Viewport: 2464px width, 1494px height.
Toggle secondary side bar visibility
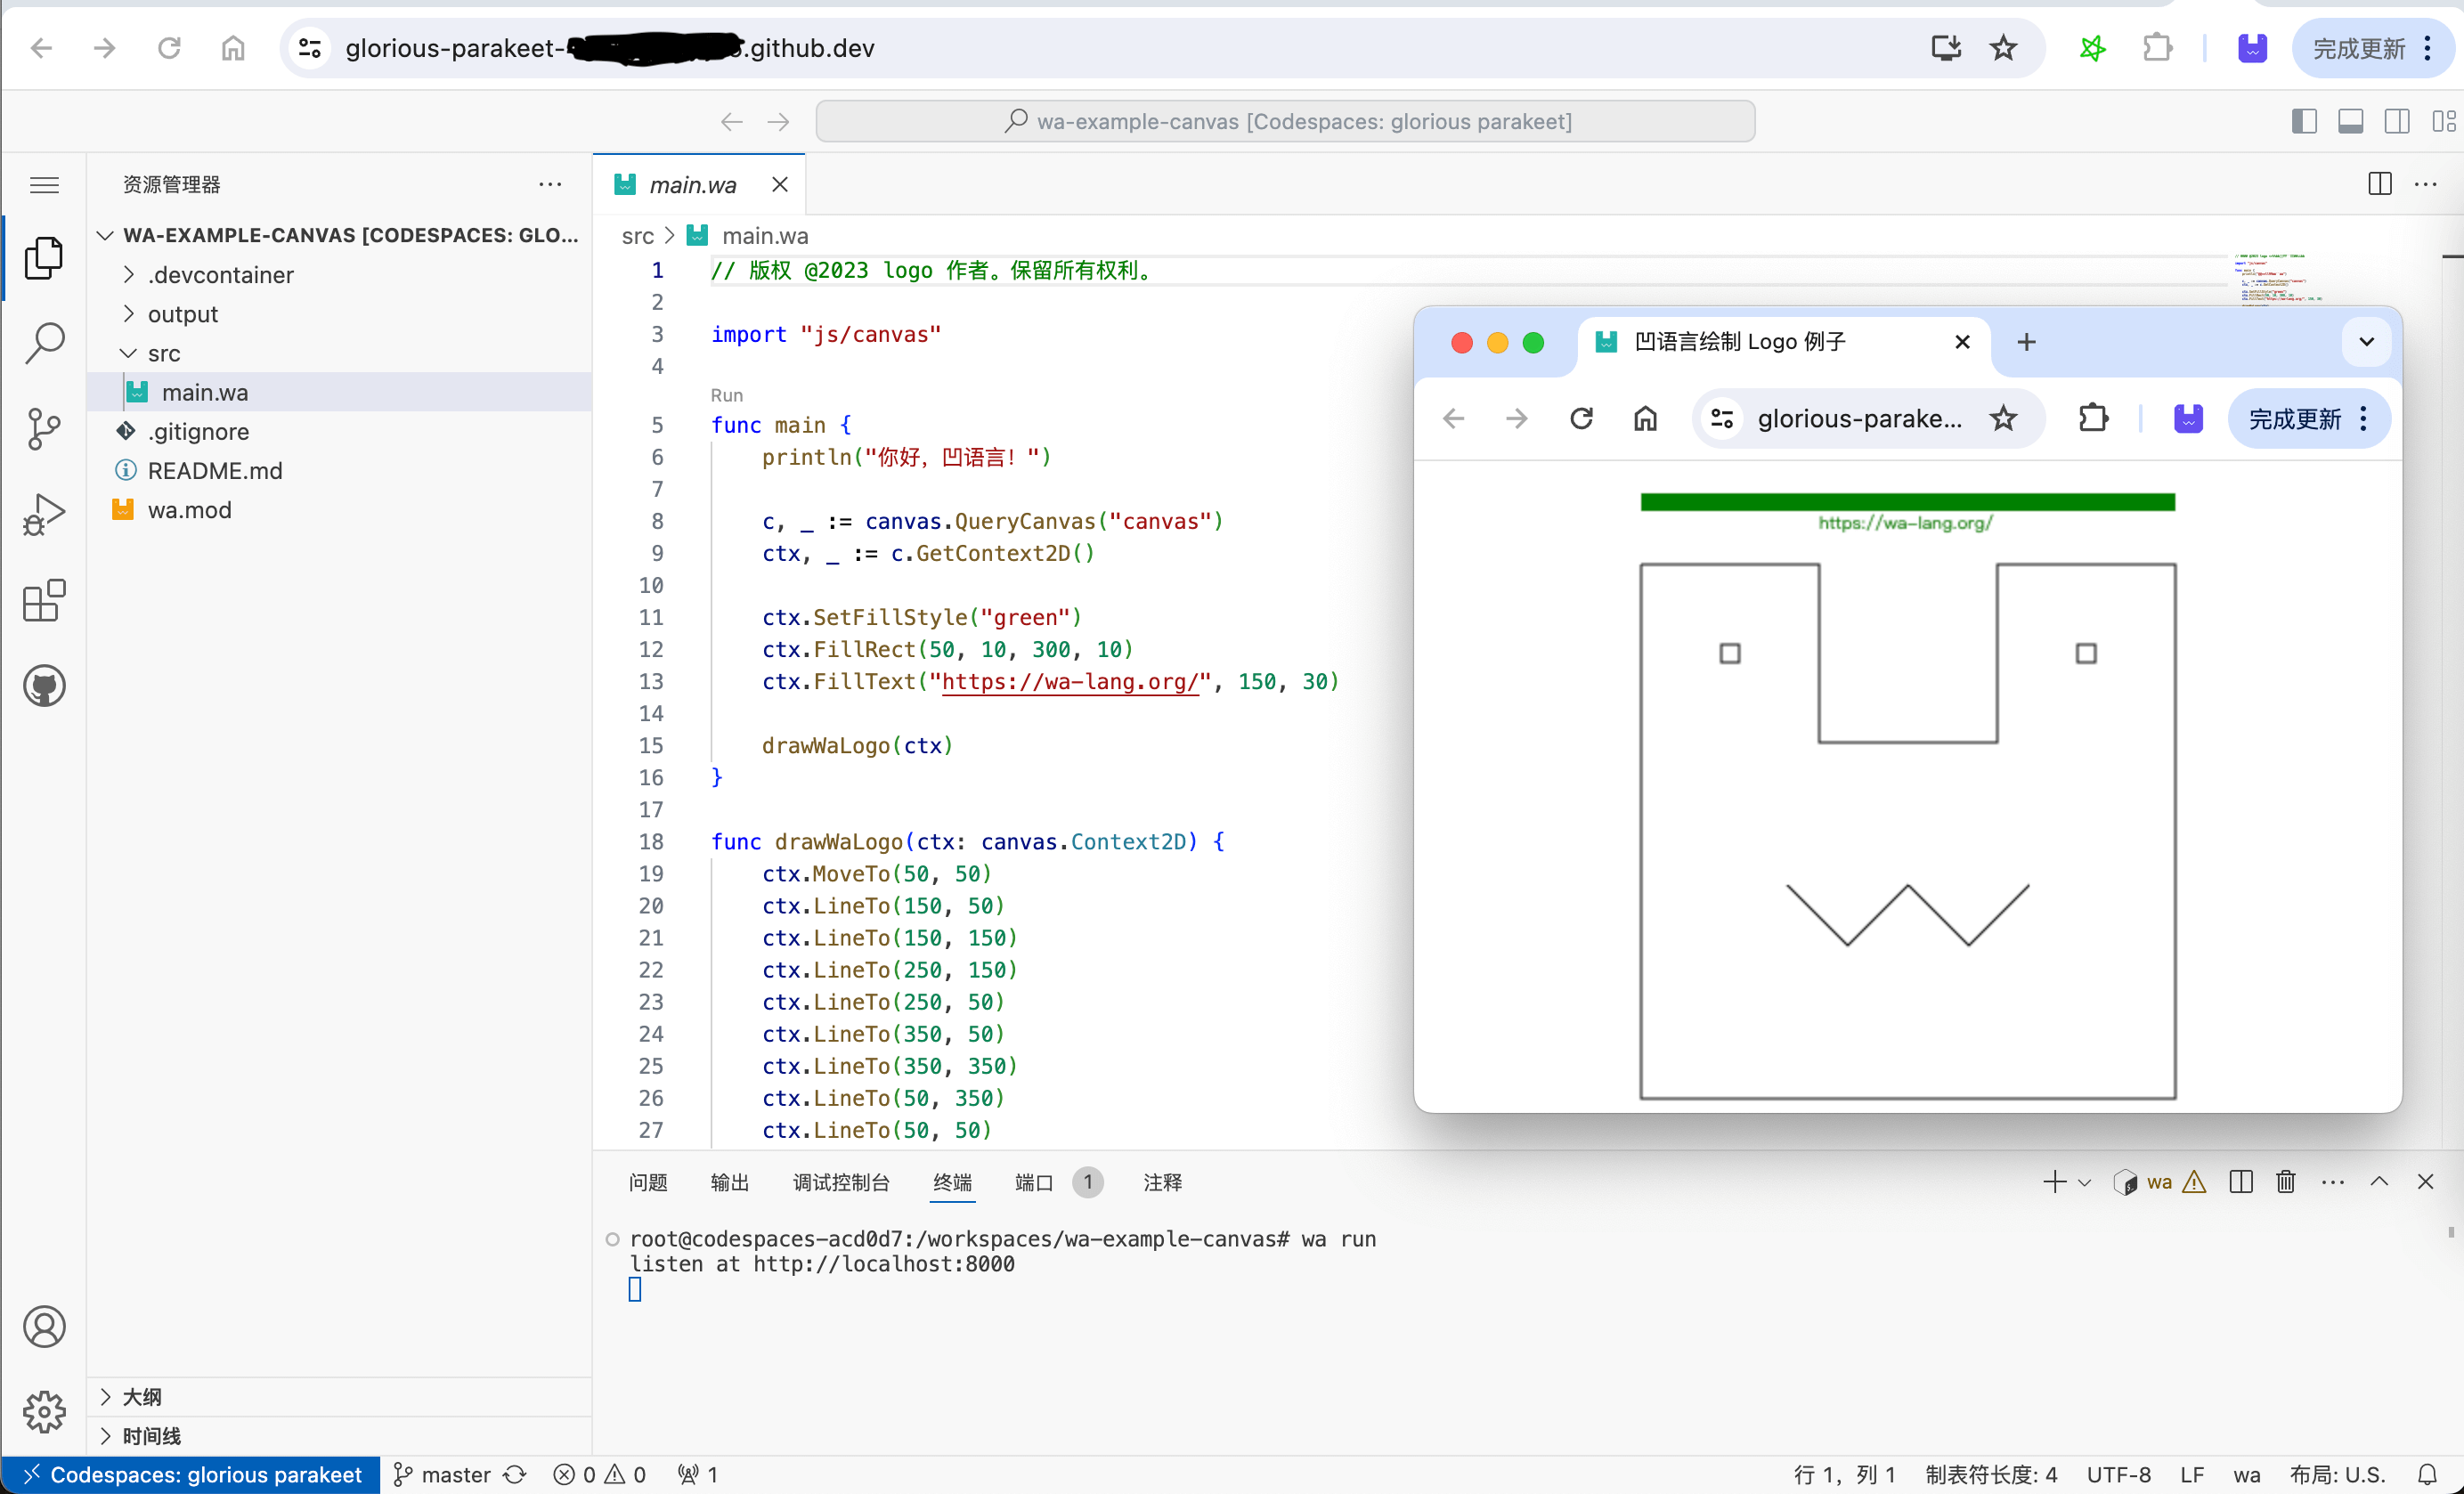tap(2397, 121)
